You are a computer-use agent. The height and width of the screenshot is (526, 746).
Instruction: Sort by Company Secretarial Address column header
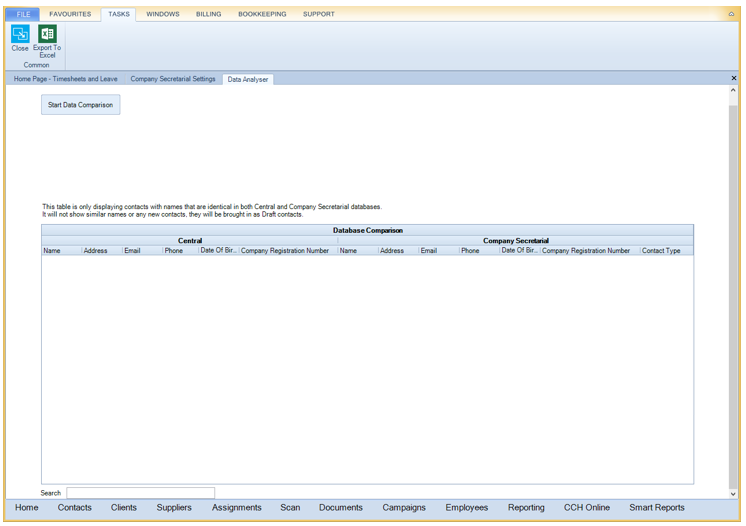(398, 251)
